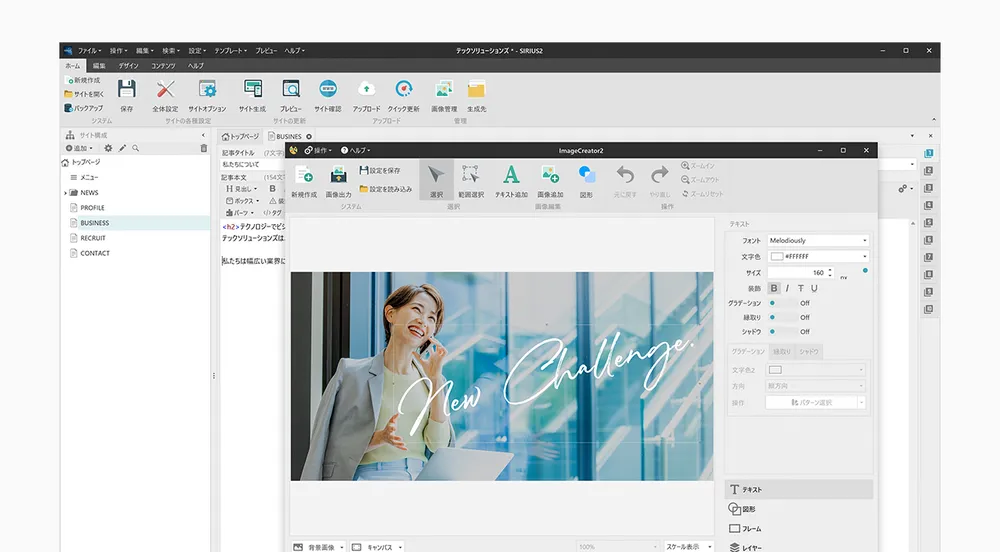Open キャンバス dropdown at canvas bottom
Screen dimensions: 1000x552
point(377,547)
